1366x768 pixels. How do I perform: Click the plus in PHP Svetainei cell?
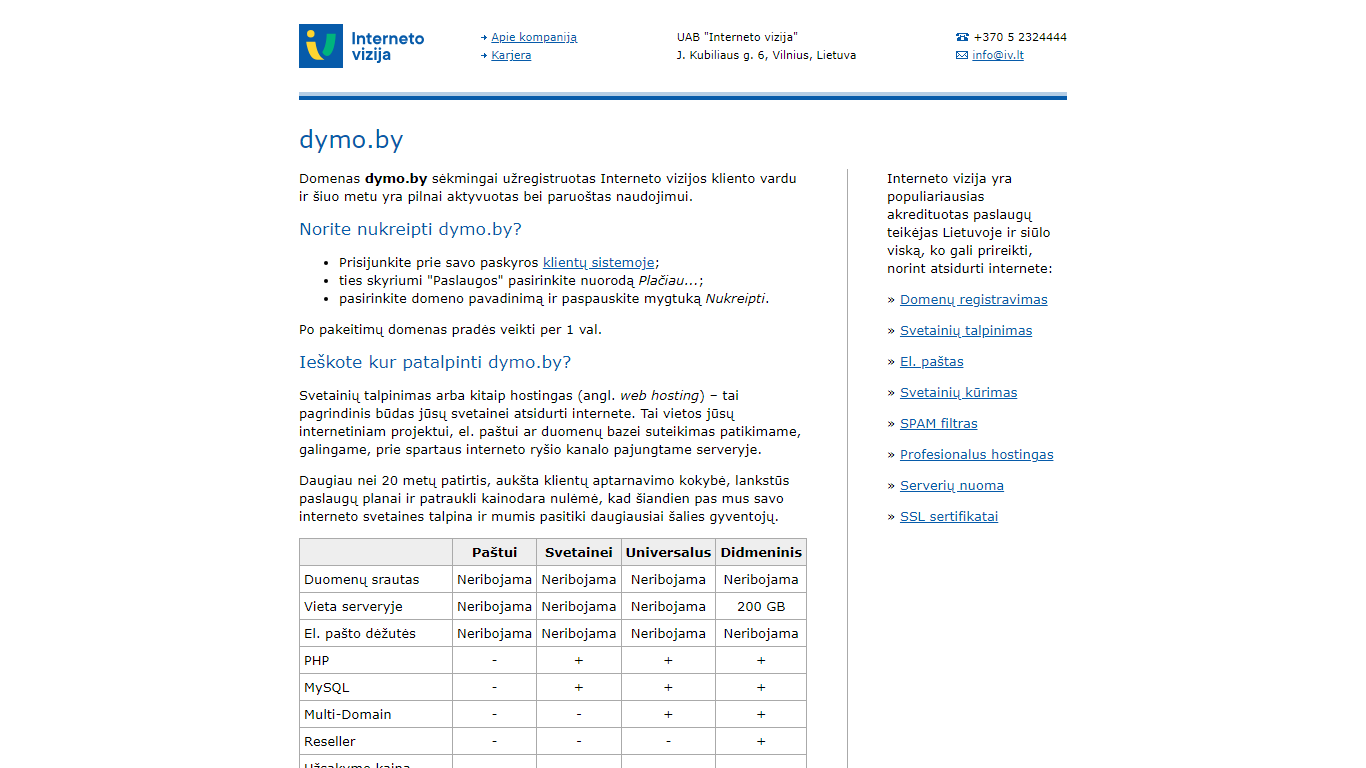579,660
